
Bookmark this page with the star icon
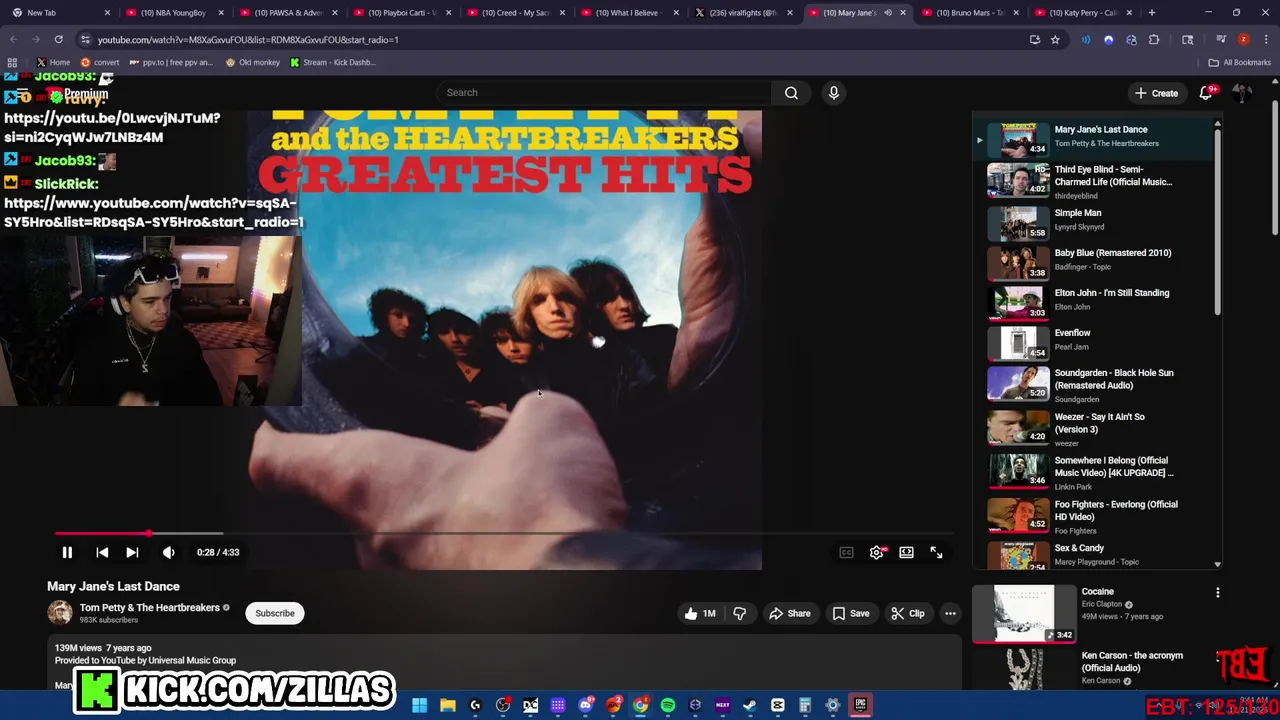tap(1055, 39)
